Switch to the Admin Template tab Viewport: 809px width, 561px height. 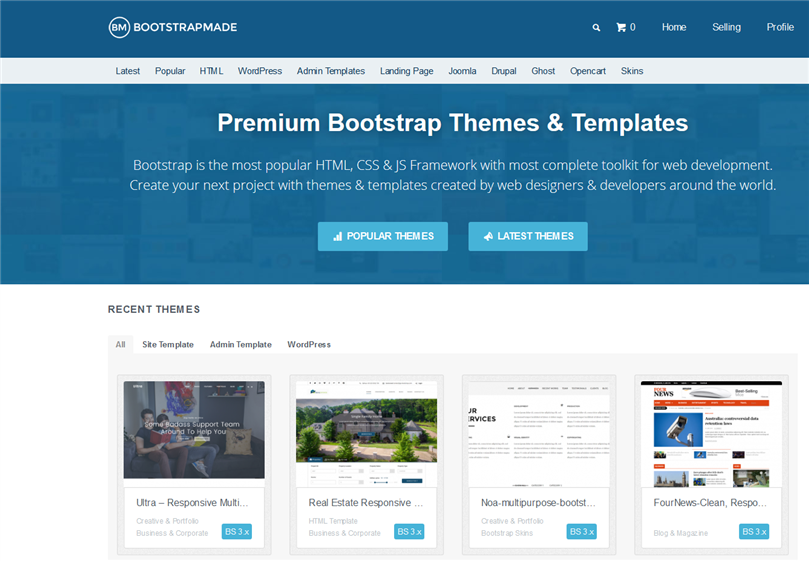(240, 344)
